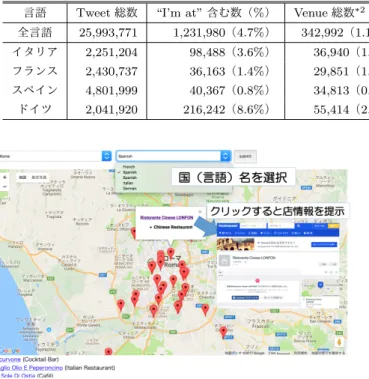Click the red marker under the info popup
The height and width of the screenshot is (379, 369).
pyautogui.click(x=171, y=253)
